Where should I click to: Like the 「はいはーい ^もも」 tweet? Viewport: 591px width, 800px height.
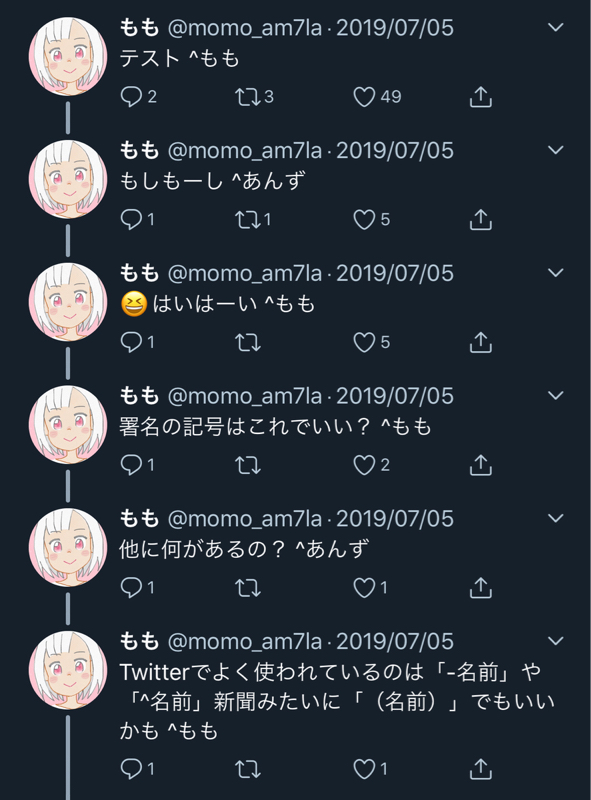pos(364,342)
